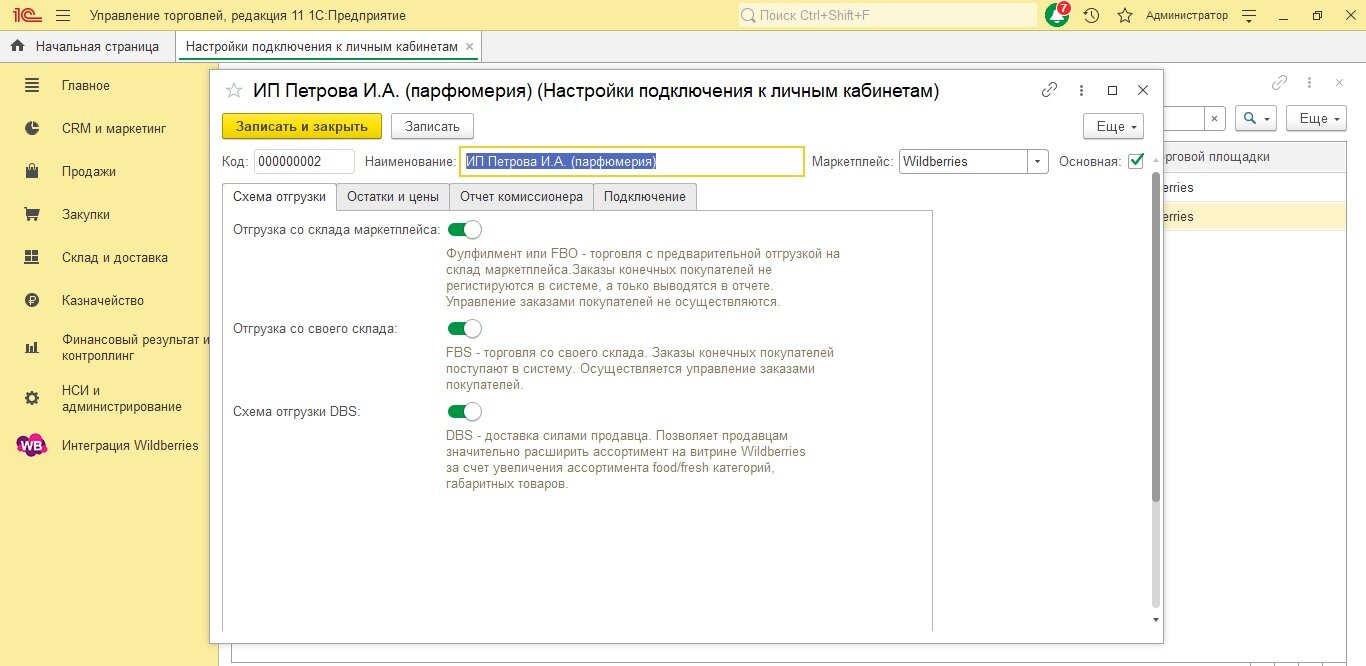
Task: Open favorites star in the top bar
Action: [1125, 16]
